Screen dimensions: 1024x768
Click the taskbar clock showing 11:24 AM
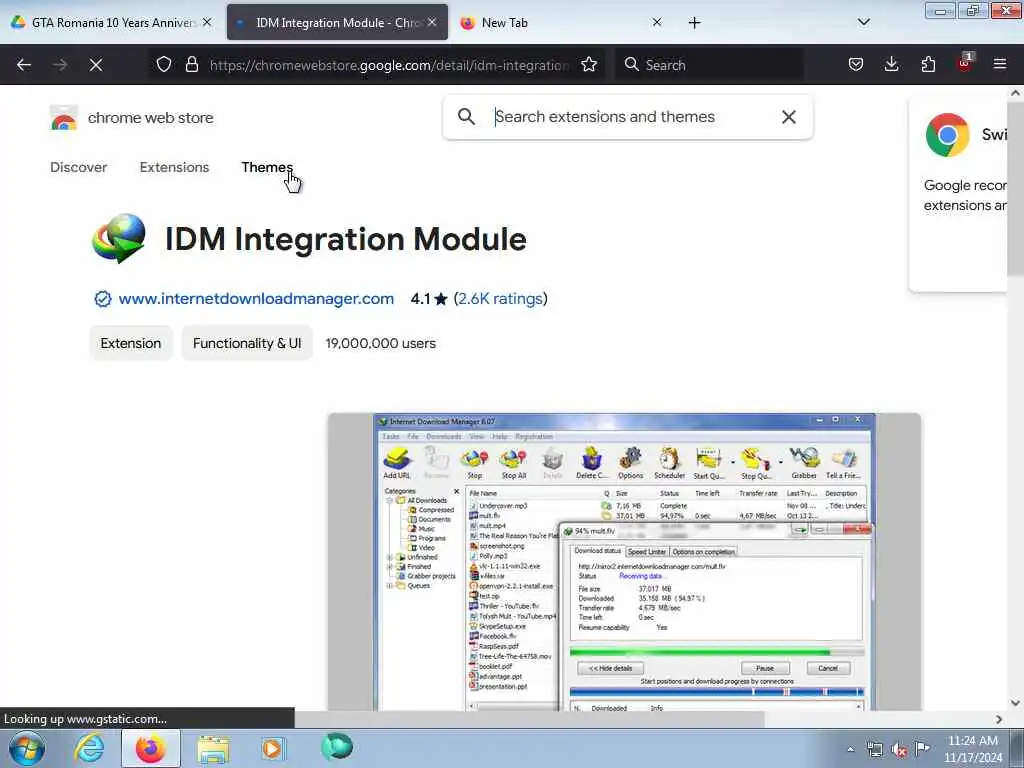point(973,749)
